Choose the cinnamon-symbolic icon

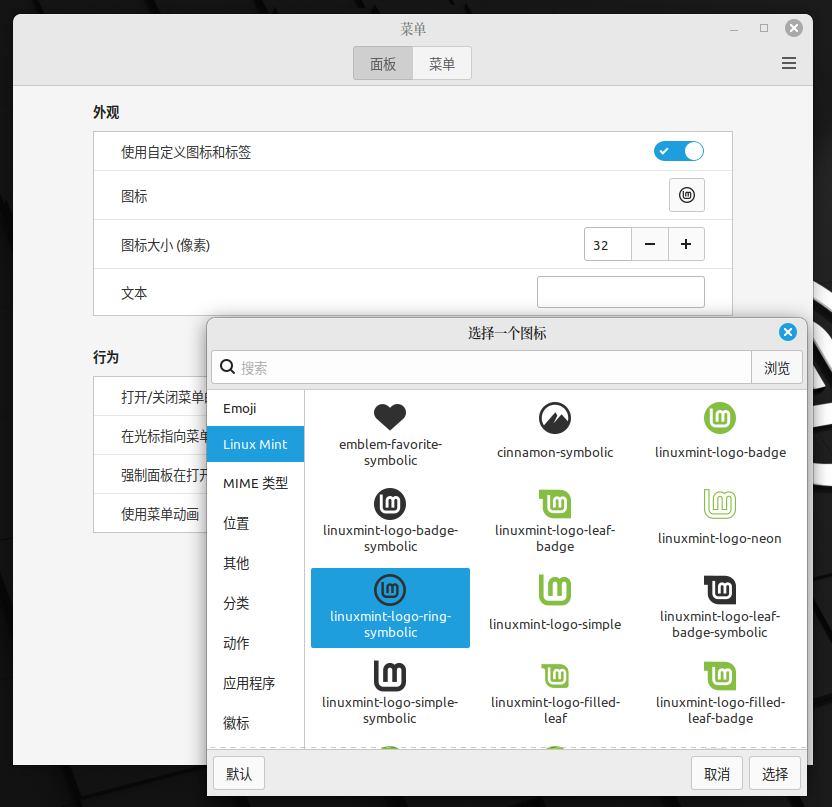pos(555,436)
